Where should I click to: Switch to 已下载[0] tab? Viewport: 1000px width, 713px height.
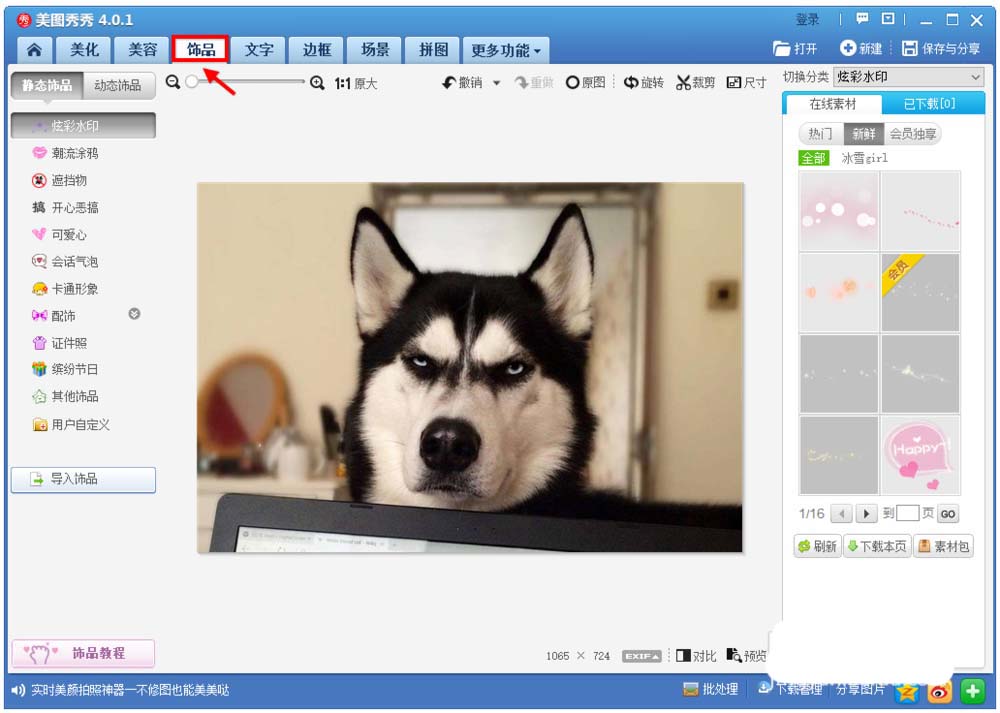pyautogui.click(x=930, y=104)
